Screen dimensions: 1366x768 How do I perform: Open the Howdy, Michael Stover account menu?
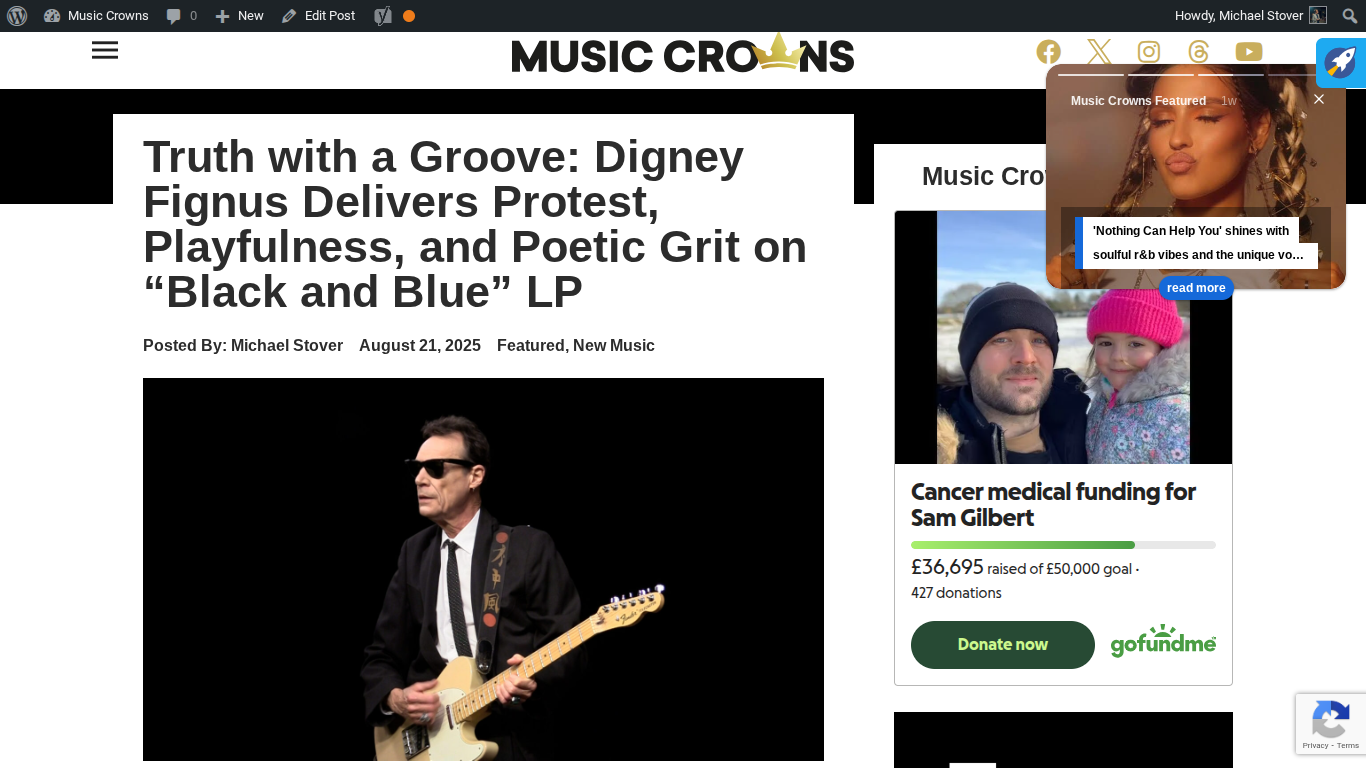[1250, 16]
